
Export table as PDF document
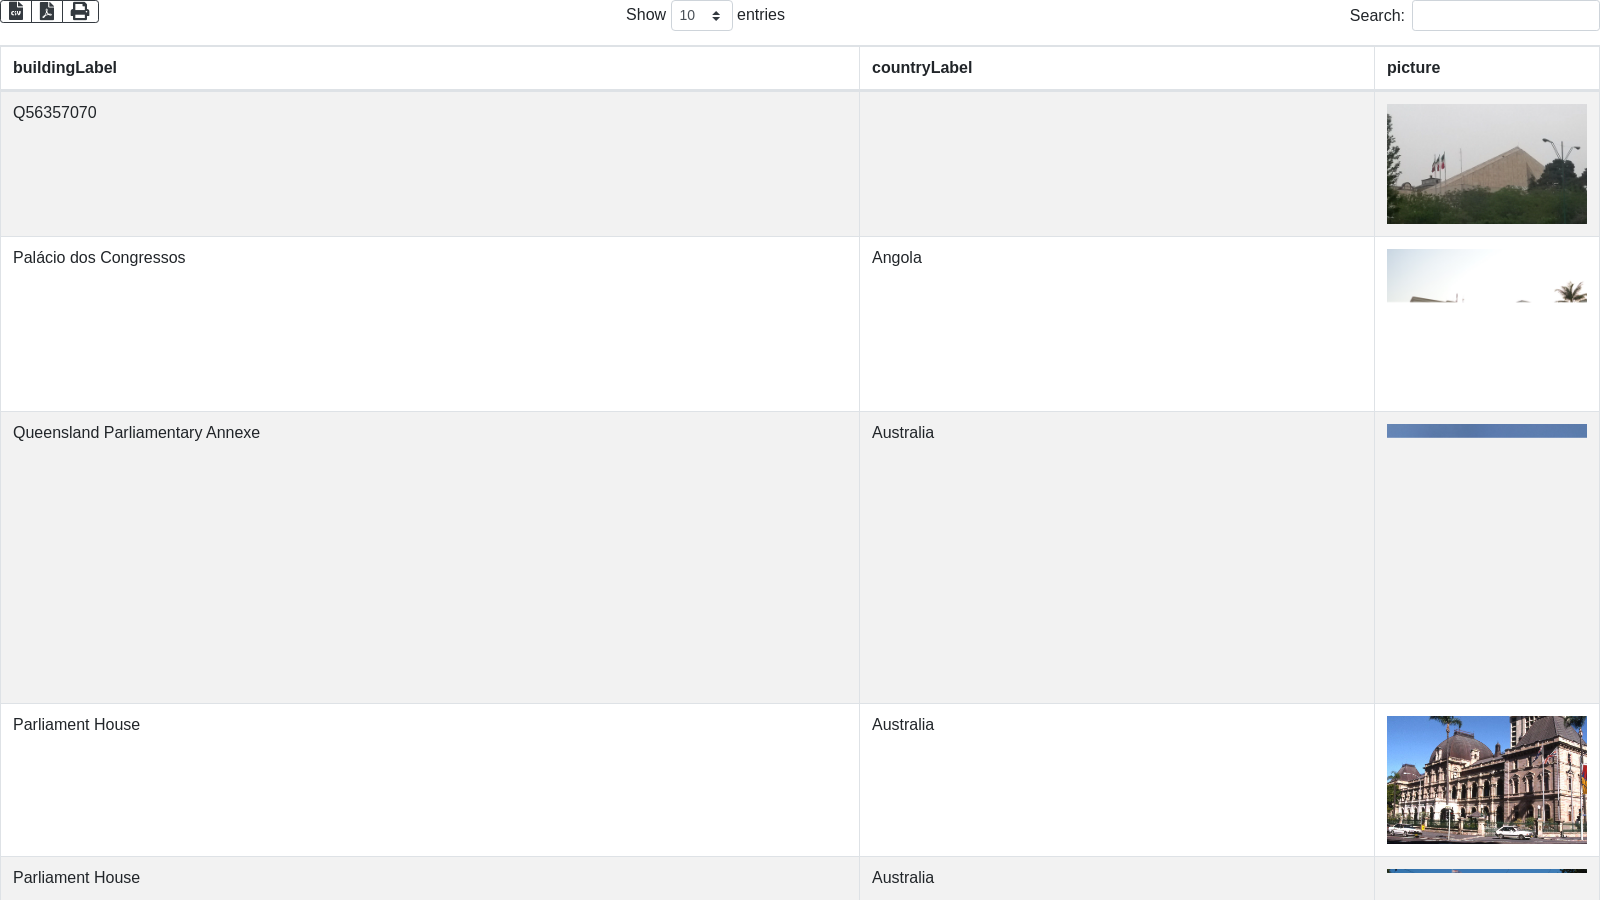47,11
